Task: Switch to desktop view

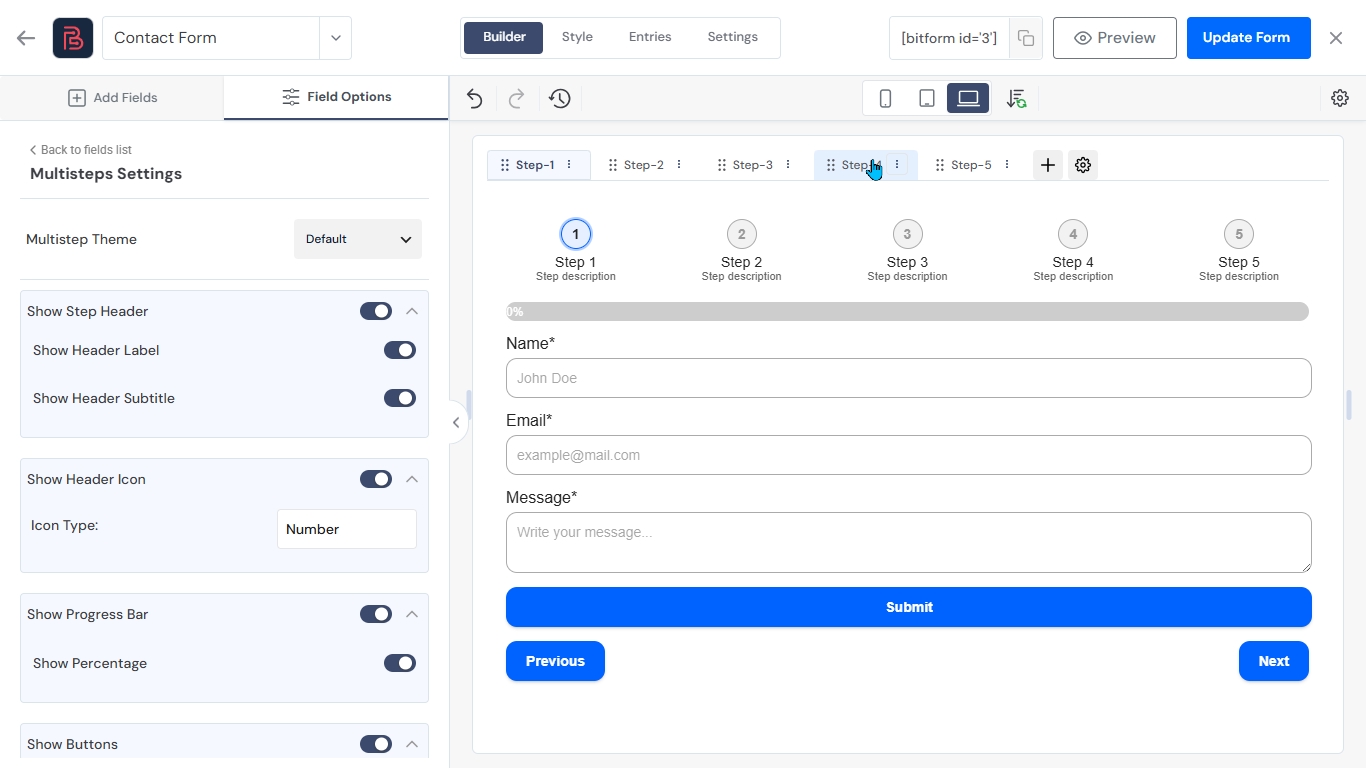Action: (x=968, y=98)
